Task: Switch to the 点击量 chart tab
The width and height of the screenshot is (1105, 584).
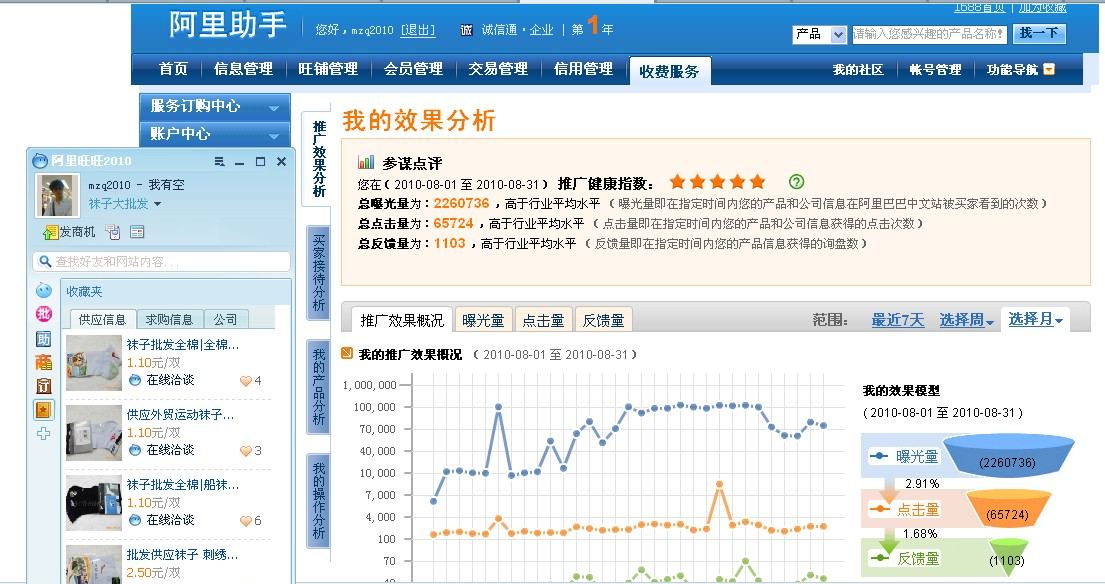Action: [543, 321]
